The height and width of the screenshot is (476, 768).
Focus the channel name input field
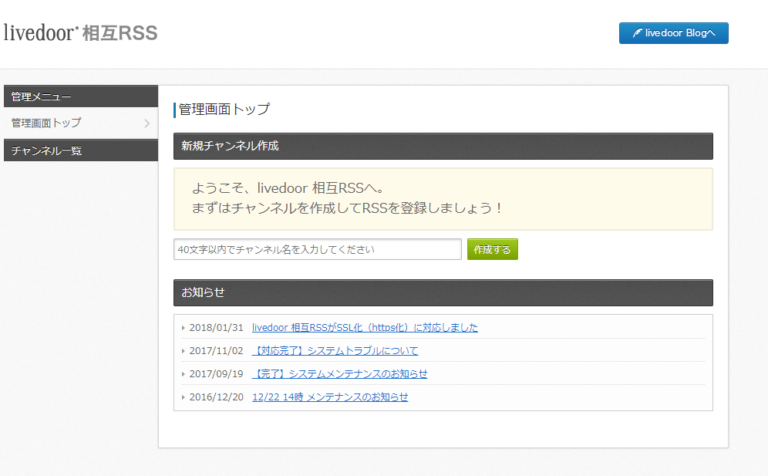(x=317, y=249)
